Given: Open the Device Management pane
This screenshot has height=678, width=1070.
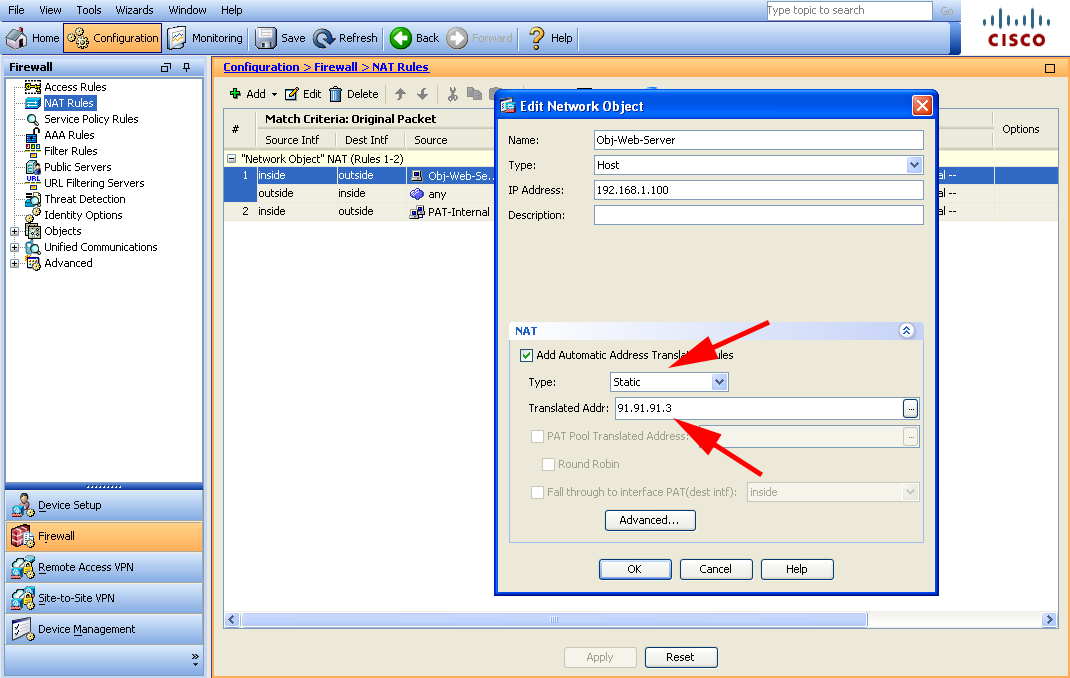Looking at the screenshot, I should [104, 629].
